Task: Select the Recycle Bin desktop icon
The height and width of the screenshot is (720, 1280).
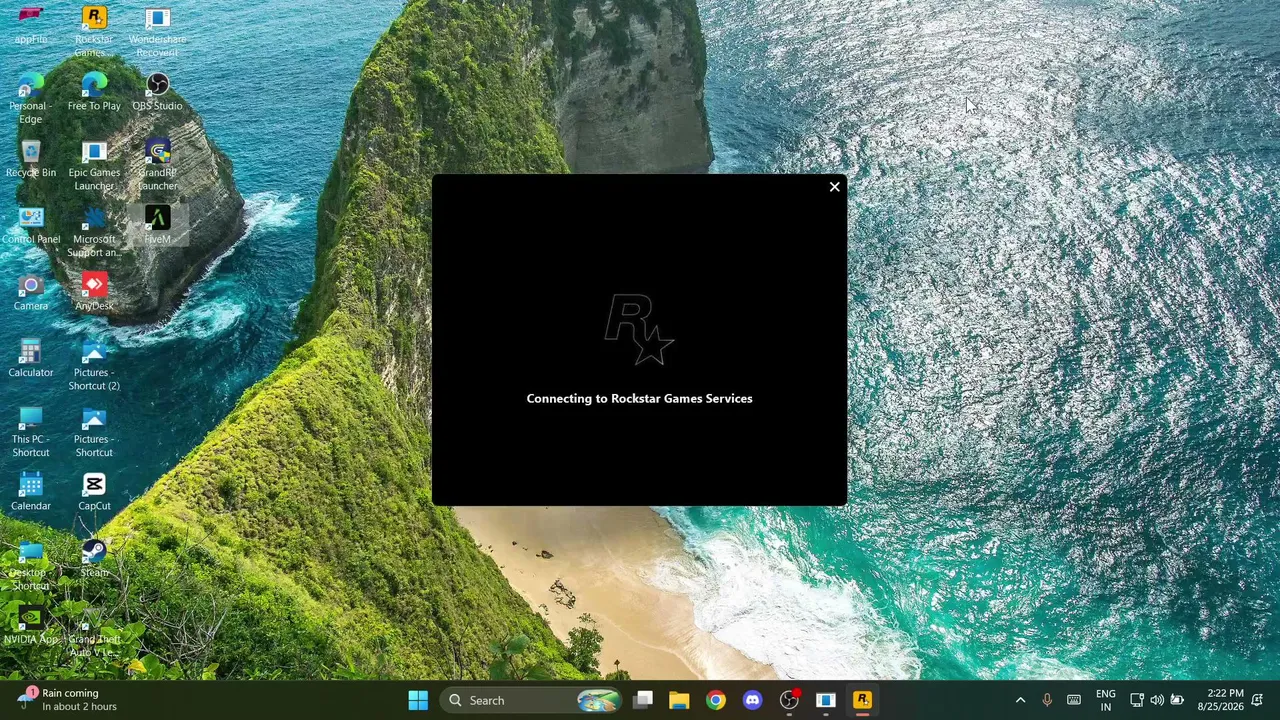Action: coord(31,159)
